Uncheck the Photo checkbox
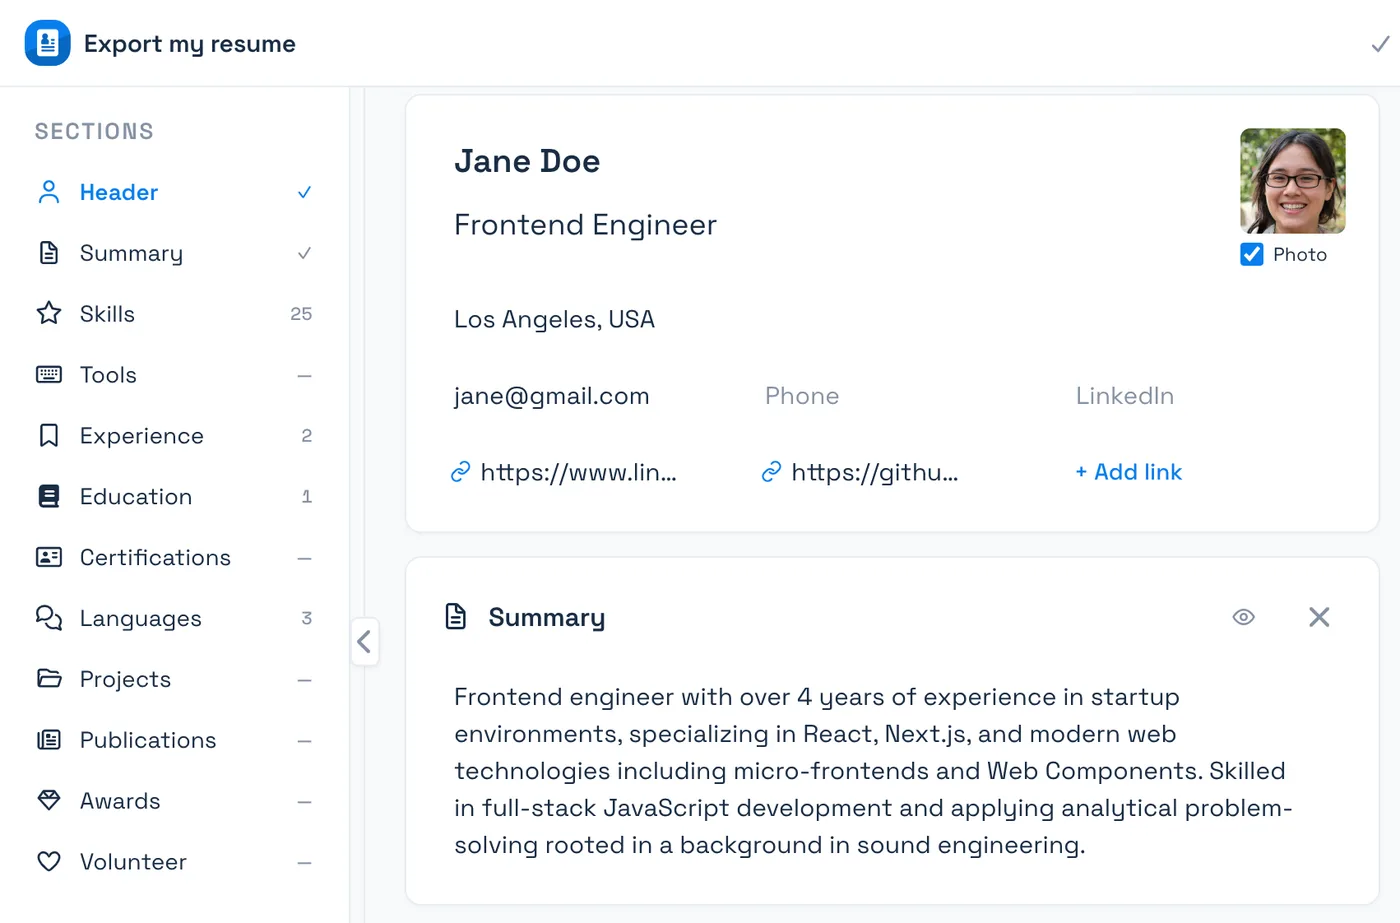 (x=1252, y=255)
